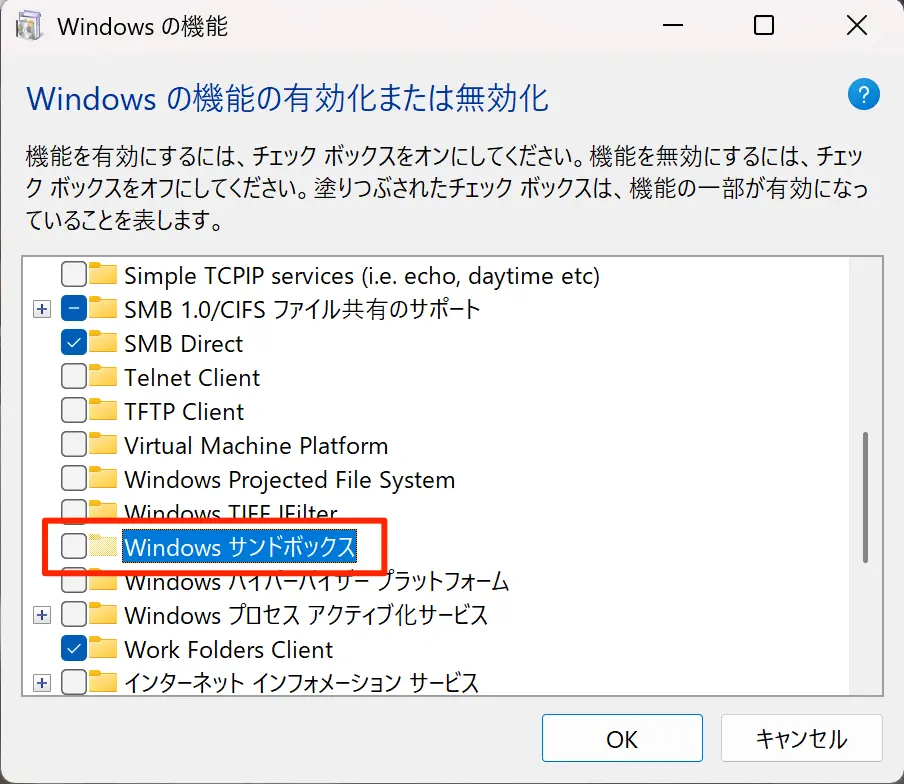Click folder icon beside SMB Direct
This screenshot has height=784, width=904.
click(x=103, y=343)
